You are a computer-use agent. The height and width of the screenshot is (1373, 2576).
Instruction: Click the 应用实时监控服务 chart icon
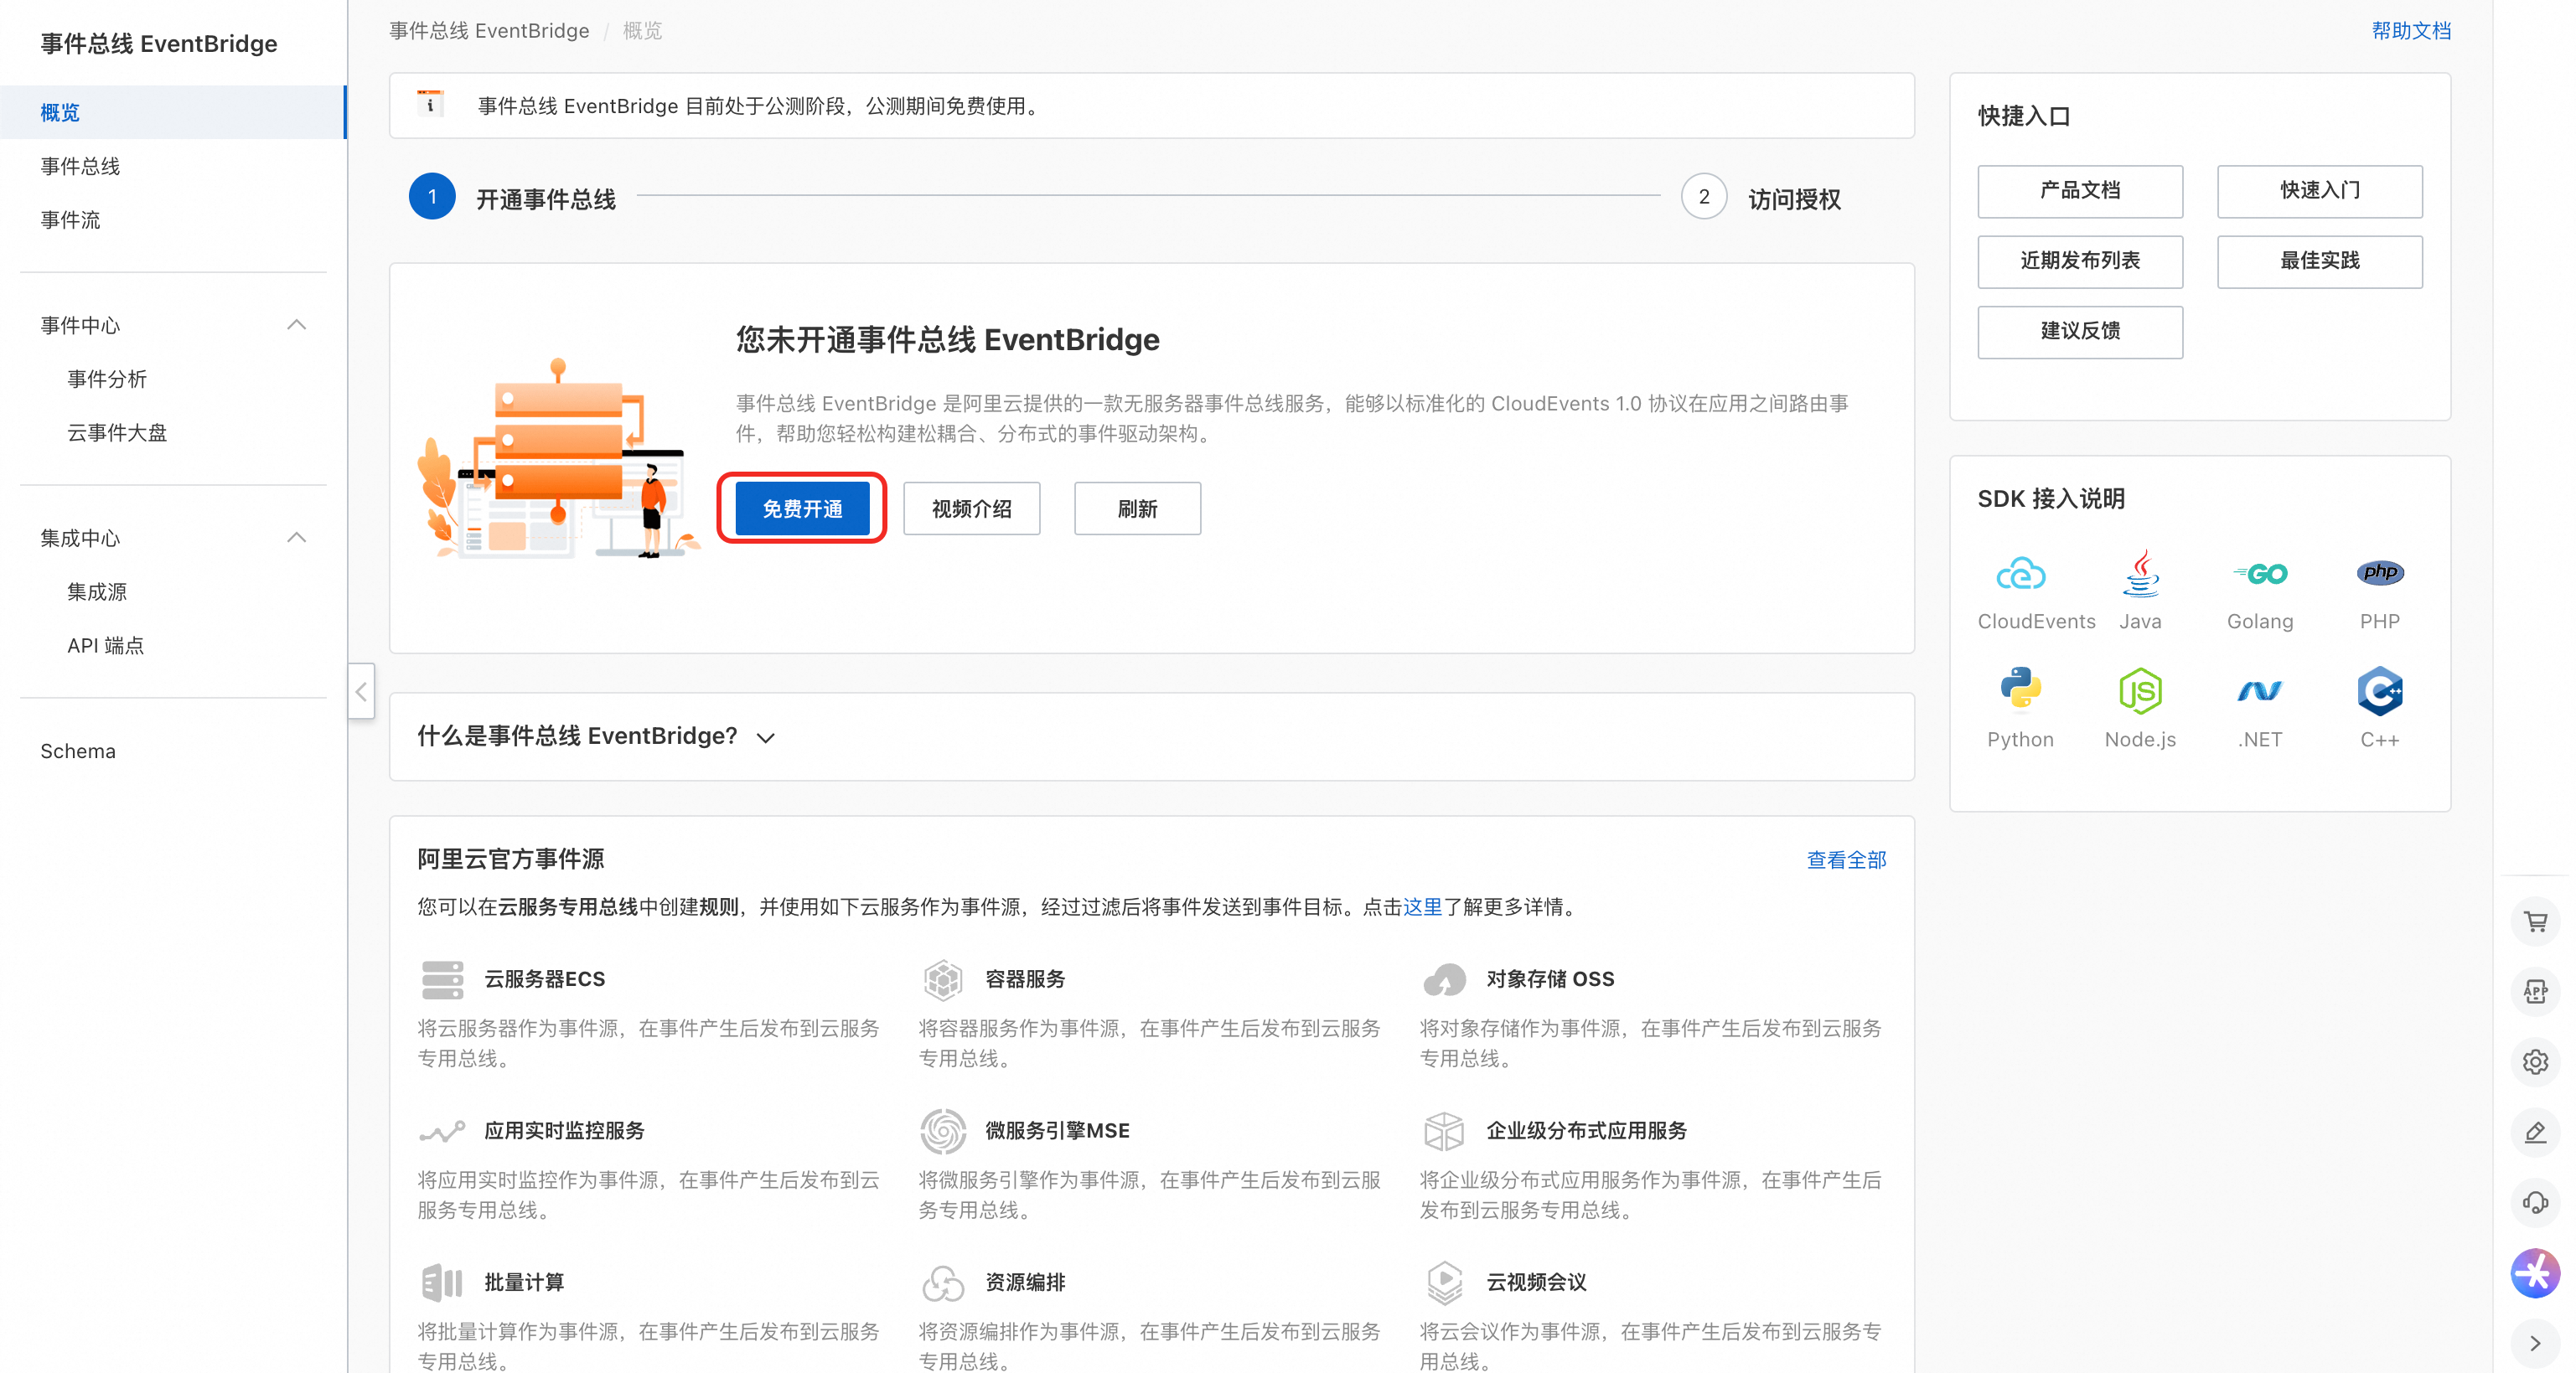point(442,1131)
